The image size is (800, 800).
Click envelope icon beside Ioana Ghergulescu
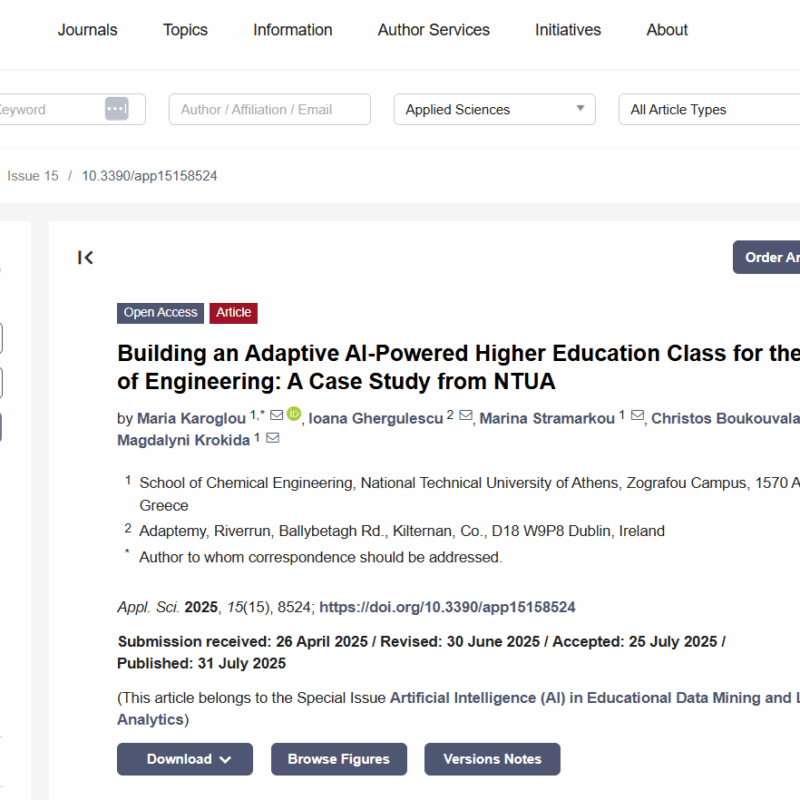click(465, 416)
